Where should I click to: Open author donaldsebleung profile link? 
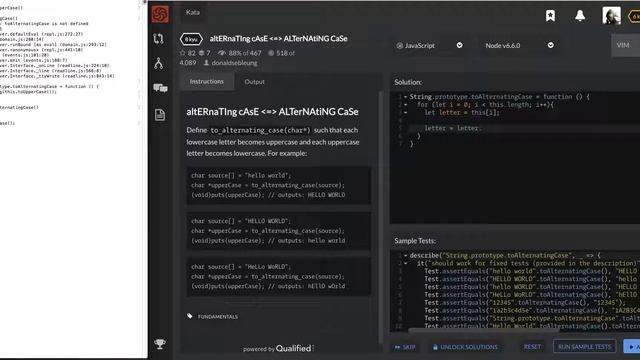pos(234,63)
